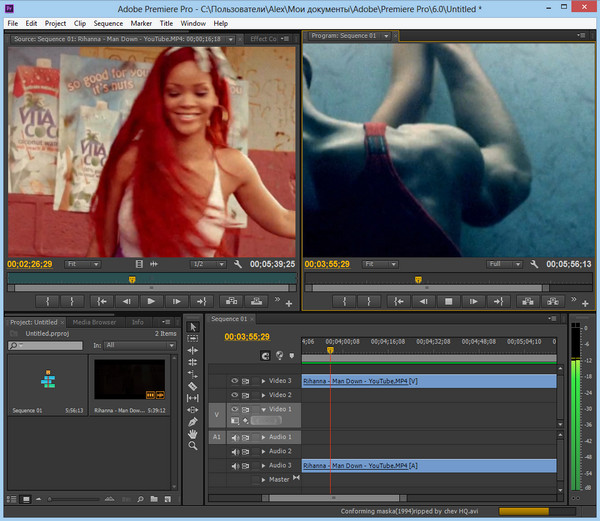Select the Zoom tool magnifier
The height and width of the screenshot is (521, 600).
(x=194, y=446)
